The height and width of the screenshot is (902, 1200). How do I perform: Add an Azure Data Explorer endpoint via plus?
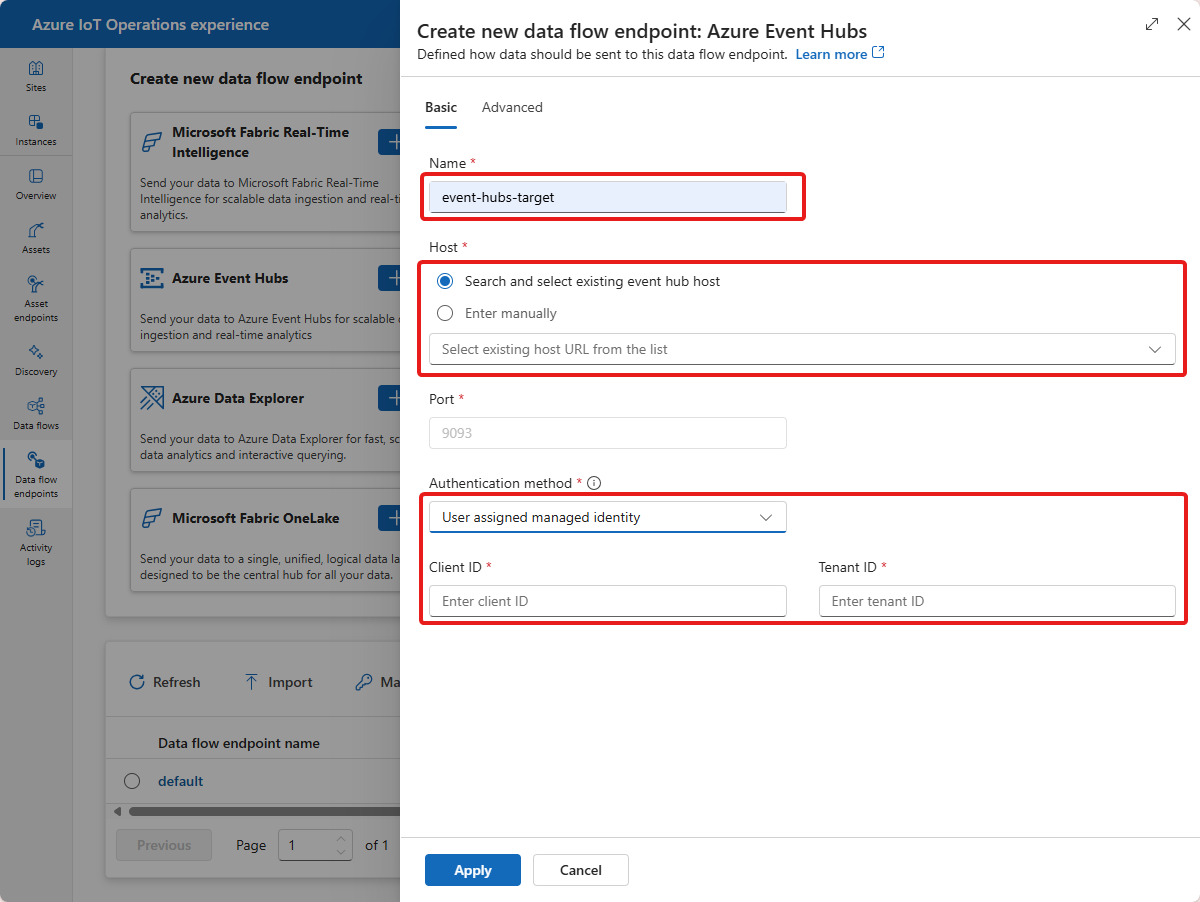point(390,398)
